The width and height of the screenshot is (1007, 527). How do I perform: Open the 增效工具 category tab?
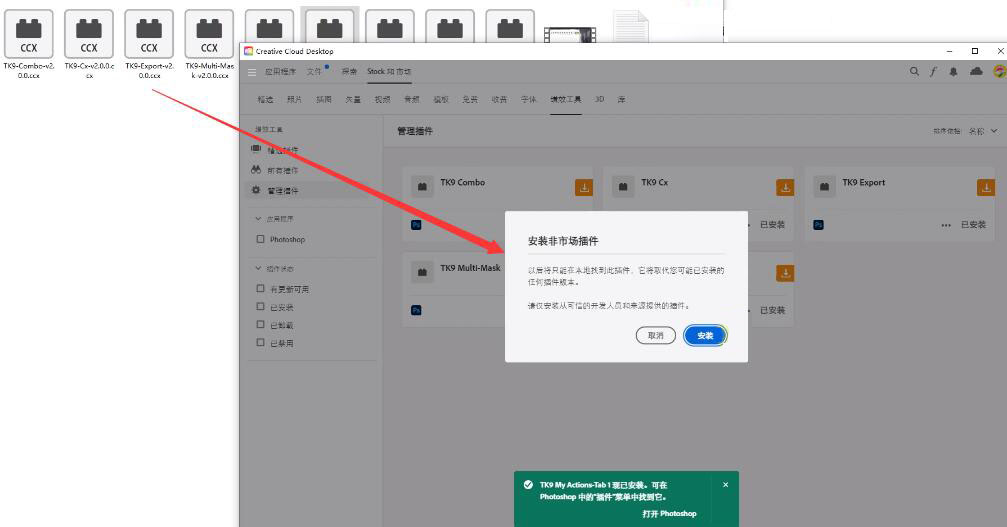pyautogui.click(x=566, y=99)
